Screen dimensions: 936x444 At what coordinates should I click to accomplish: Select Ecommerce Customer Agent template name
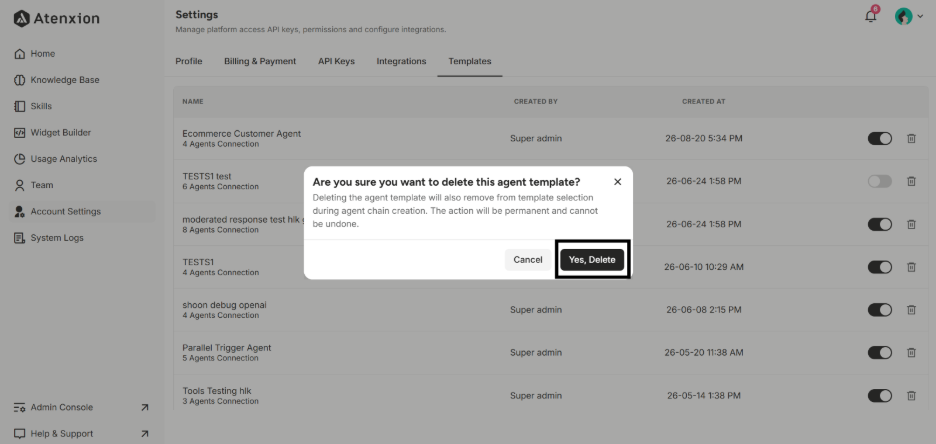pos(242,134)
